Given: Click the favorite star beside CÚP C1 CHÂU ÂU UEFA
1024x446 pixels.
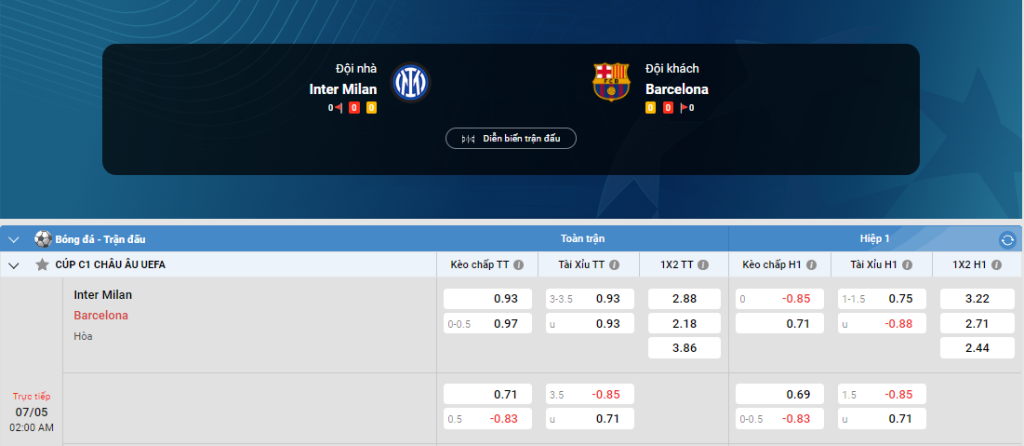Looking at the screenshot, I should coord(42,264).
